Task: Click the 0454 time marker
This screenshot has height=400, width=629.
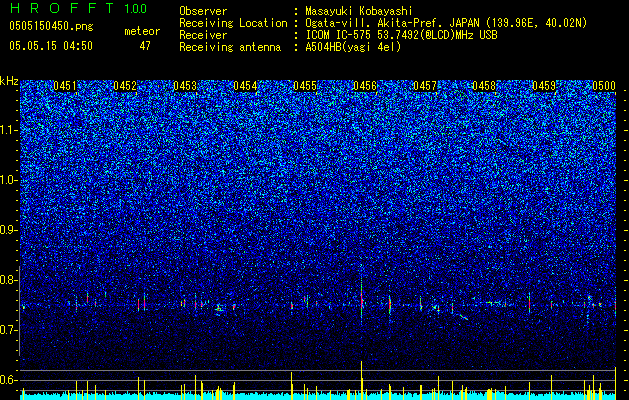Action: pyautogui.click(x=245, y=86)
